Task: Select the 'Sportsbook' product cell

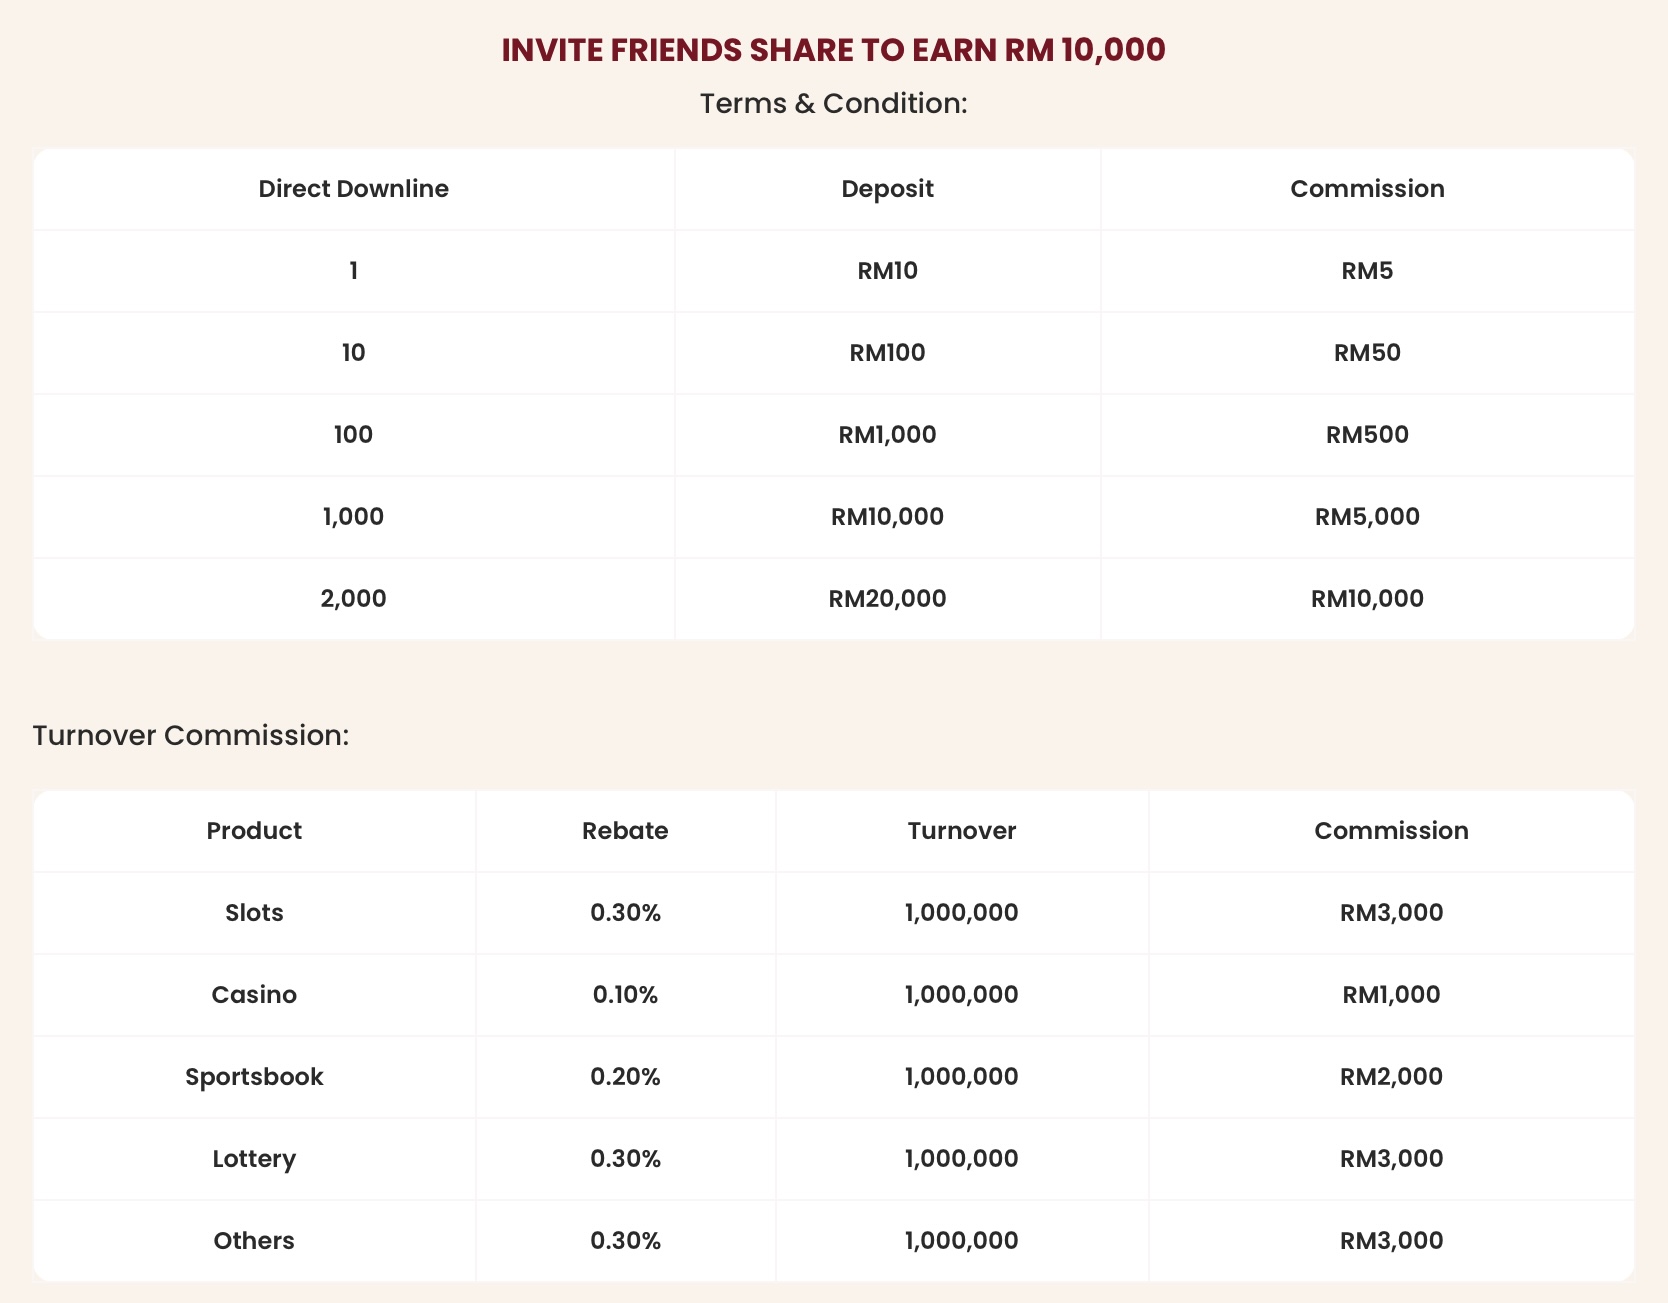Action: [x=254, y=1077]
